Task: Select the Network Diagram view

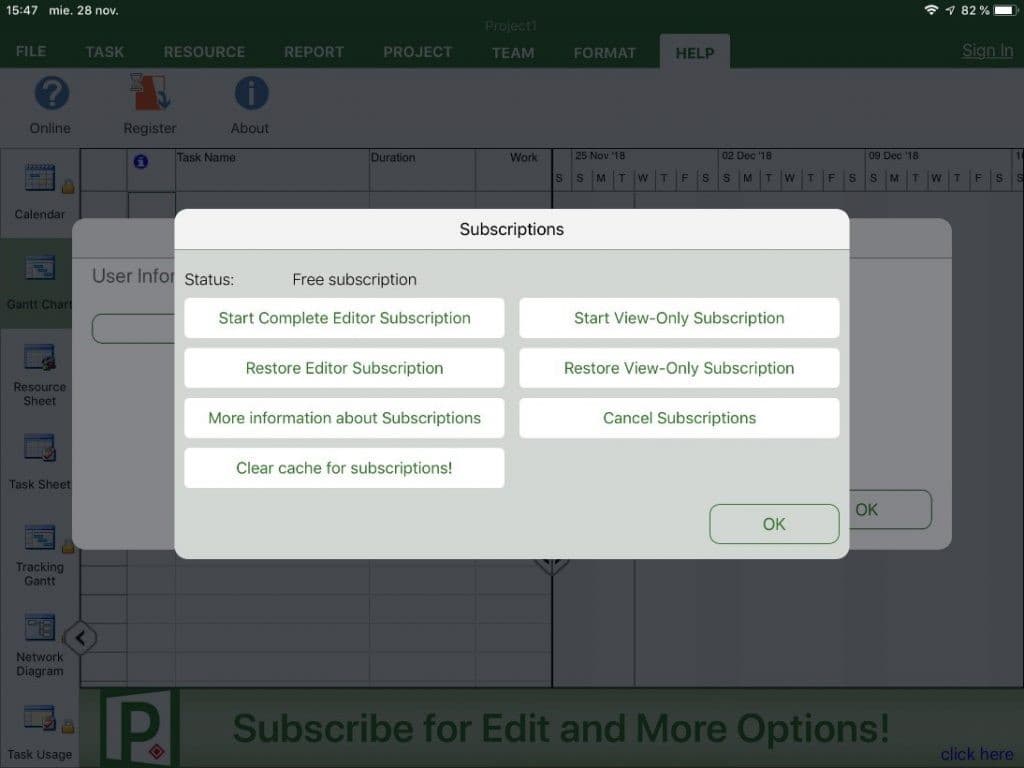Action: coord(40,640)
